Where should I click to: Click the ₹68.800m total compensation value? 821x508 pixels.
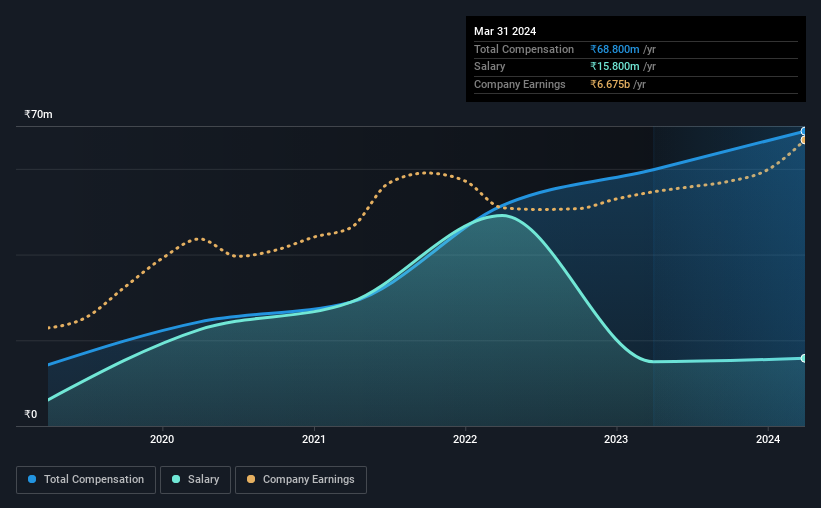point(615,49)
